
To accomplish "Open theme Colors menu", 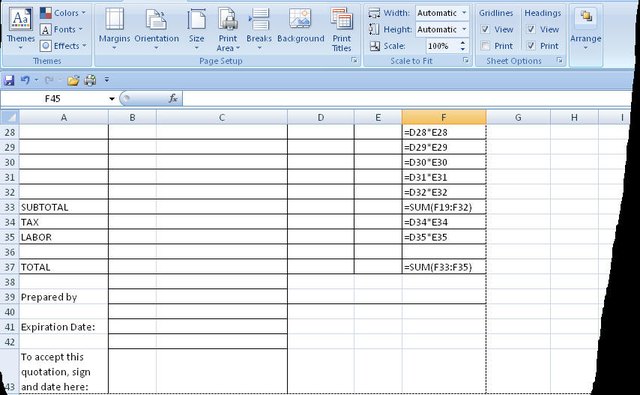I will click(63, 13).
